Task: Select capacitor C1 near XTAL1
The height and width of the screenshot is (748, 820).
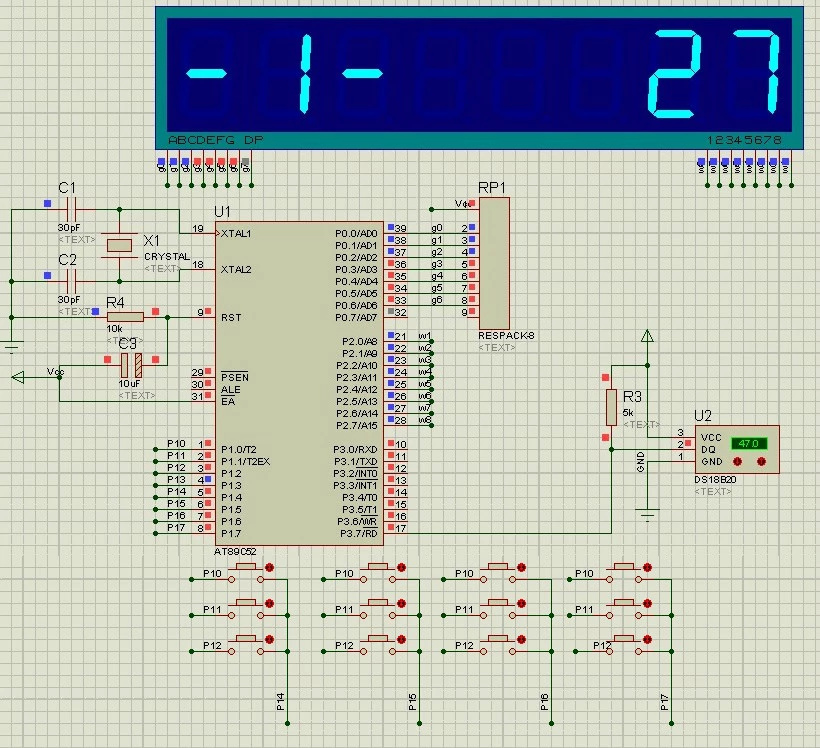Action: [69, 209]
